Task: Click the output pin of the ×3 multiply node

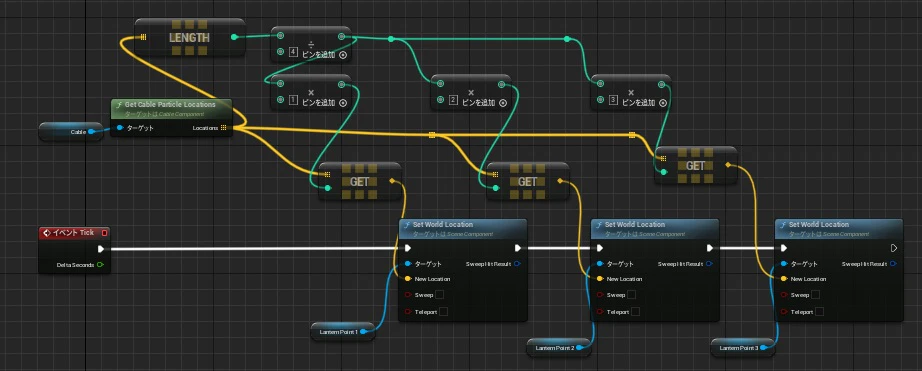Action: pos(662,84)
